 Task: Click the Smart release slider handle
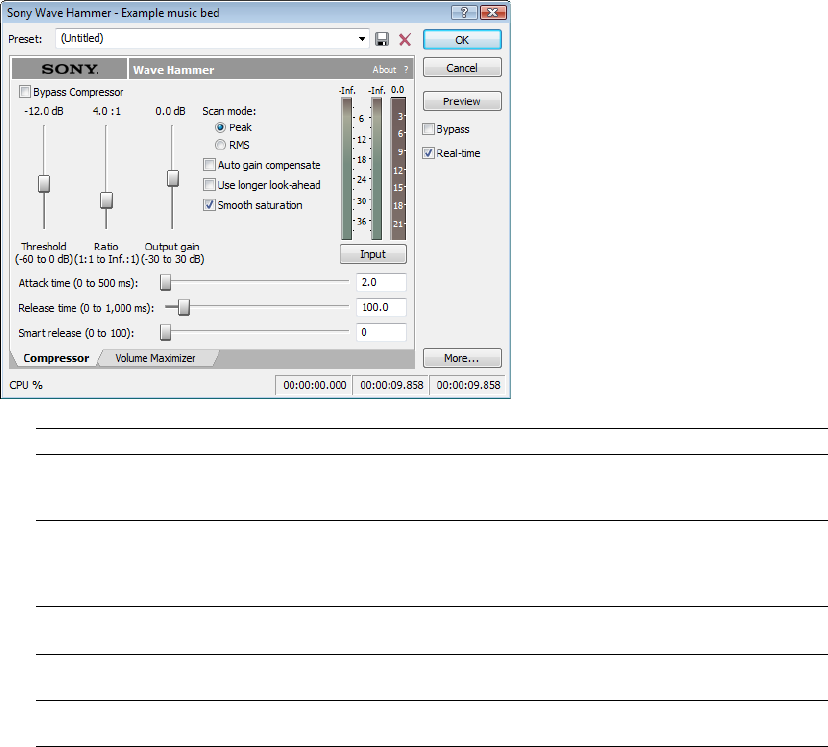[x=166, y=332]
